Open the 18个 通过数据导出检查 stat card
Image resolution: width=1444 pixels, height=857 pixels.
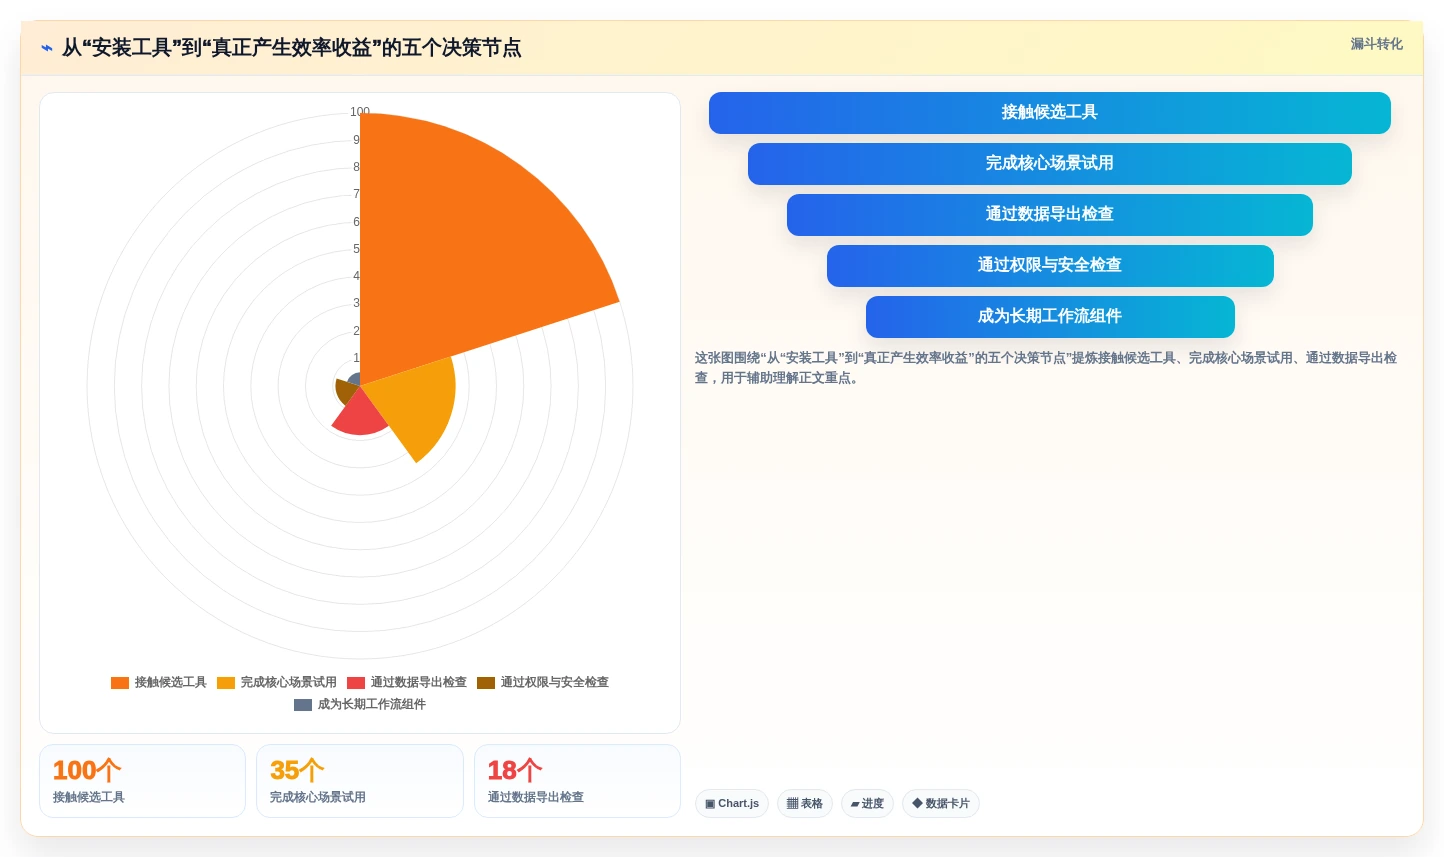point(577,781)
